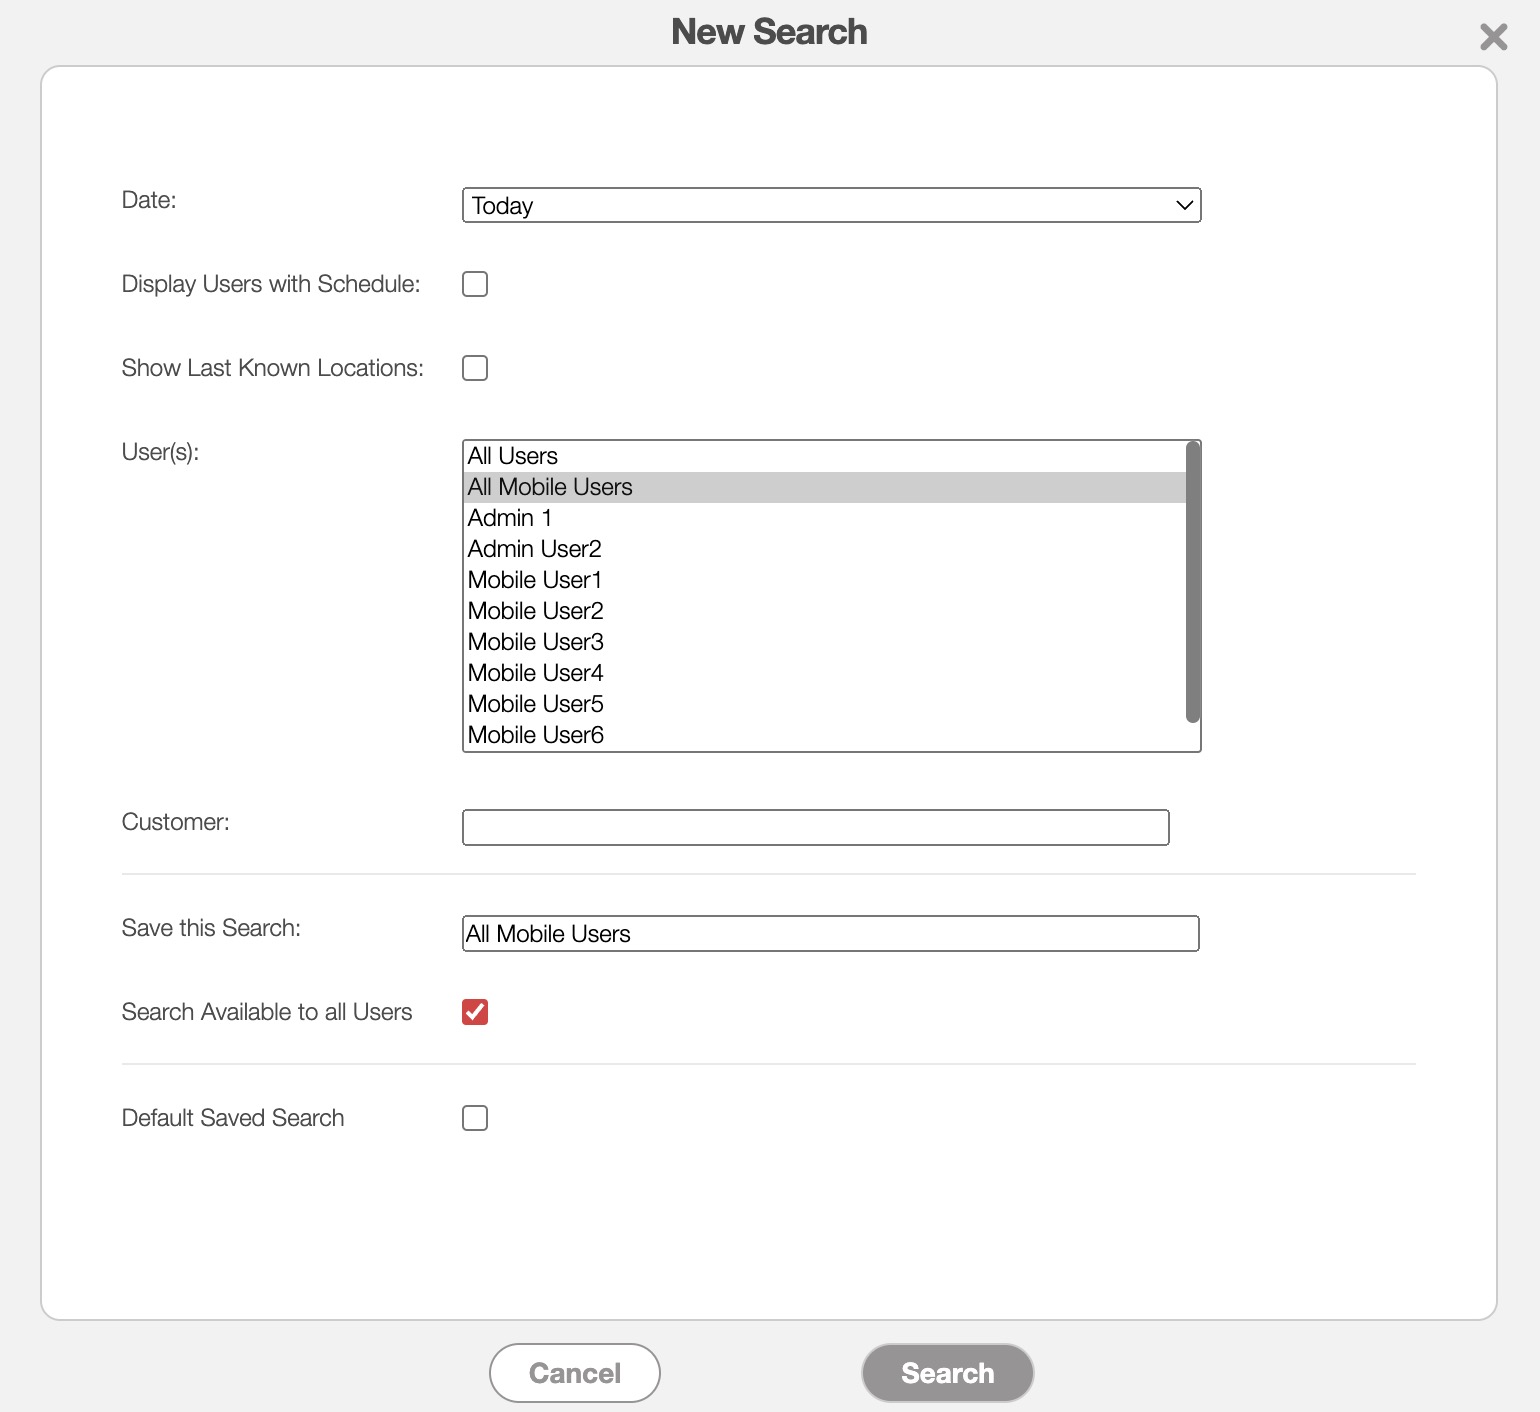Viewport: 1540px width, 1412px height.
Task: Choose Mobile User1 from the list
Action: pos(535,580)
